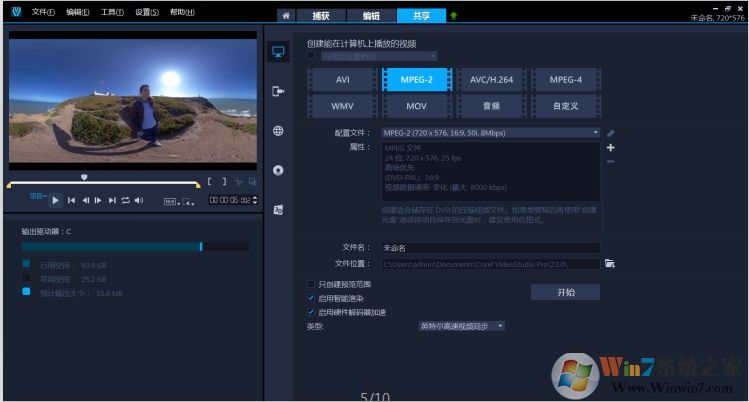The width and height of the screenshot is (749, 402).
Task: Open the 配置文件 profile dropdown
Action: (x=491, y=133)
